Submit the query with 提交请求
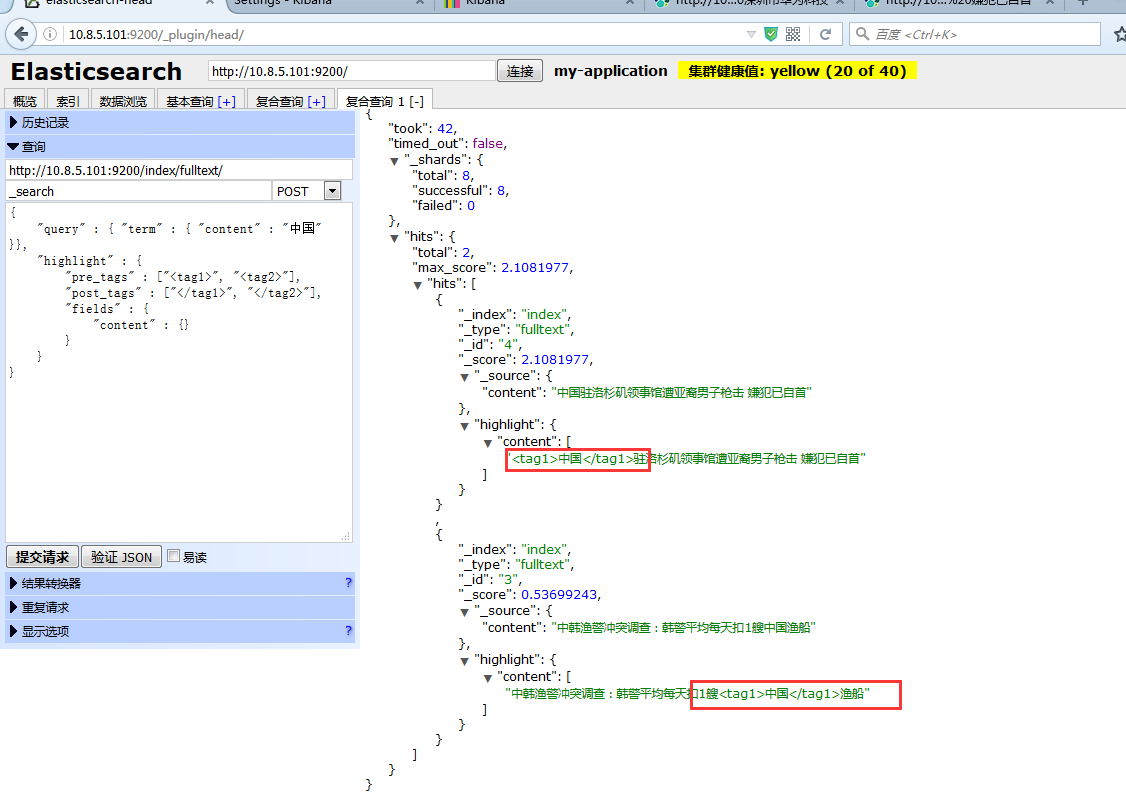1126x807 pixels. pos(42,557)
